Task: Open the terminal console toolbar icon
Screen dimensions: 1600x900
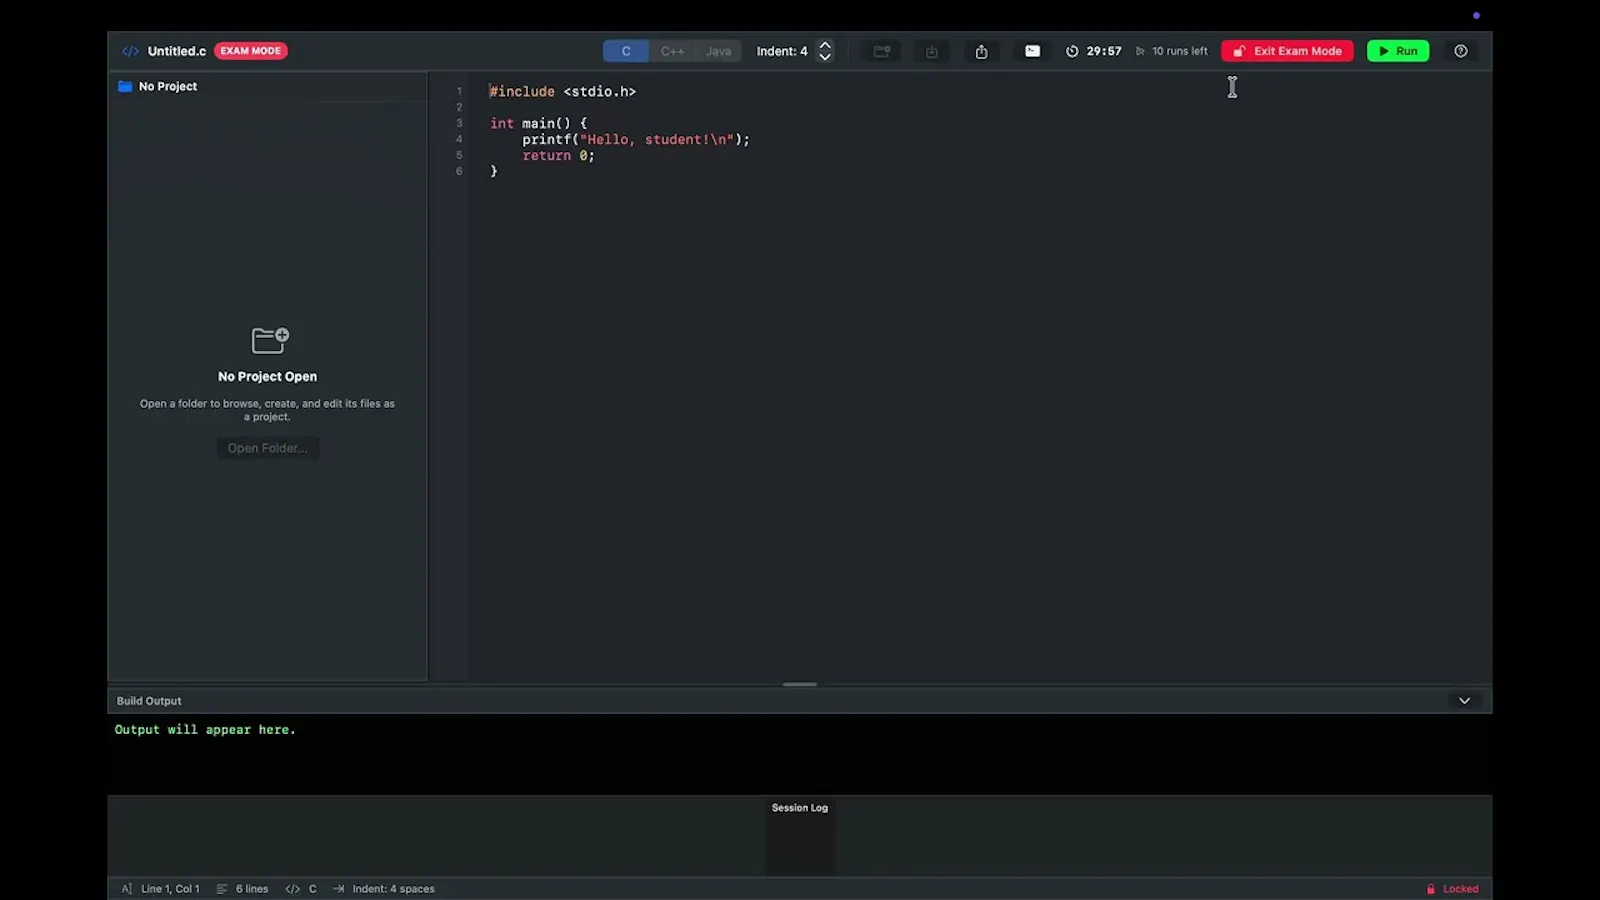Action: point(1032,51)
